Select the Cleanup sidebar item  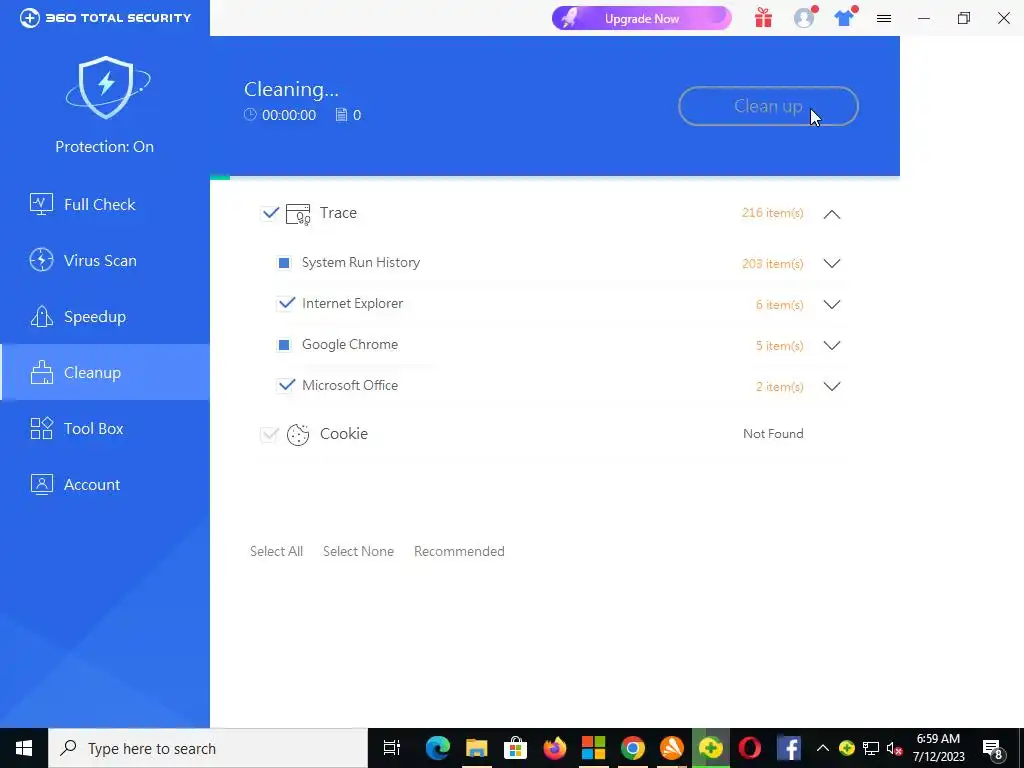pos(104,372)
